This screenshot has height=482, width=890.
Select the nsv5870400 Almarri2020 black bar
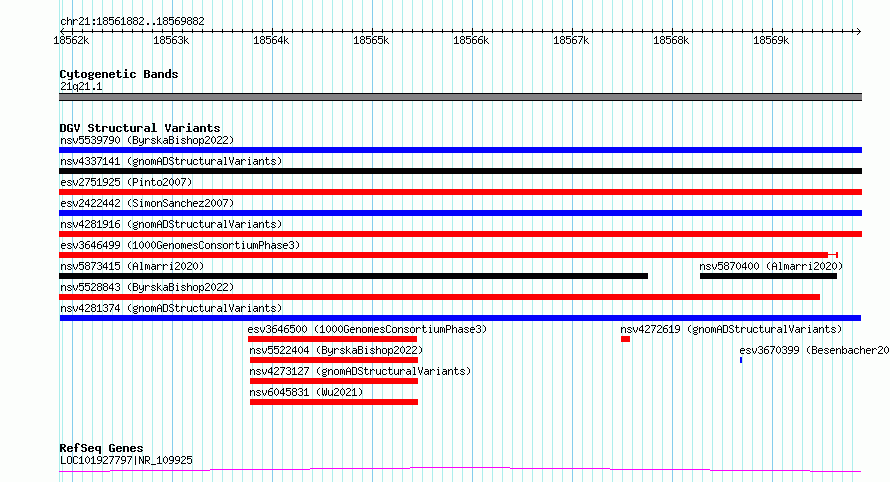click(x=769, y=276)
